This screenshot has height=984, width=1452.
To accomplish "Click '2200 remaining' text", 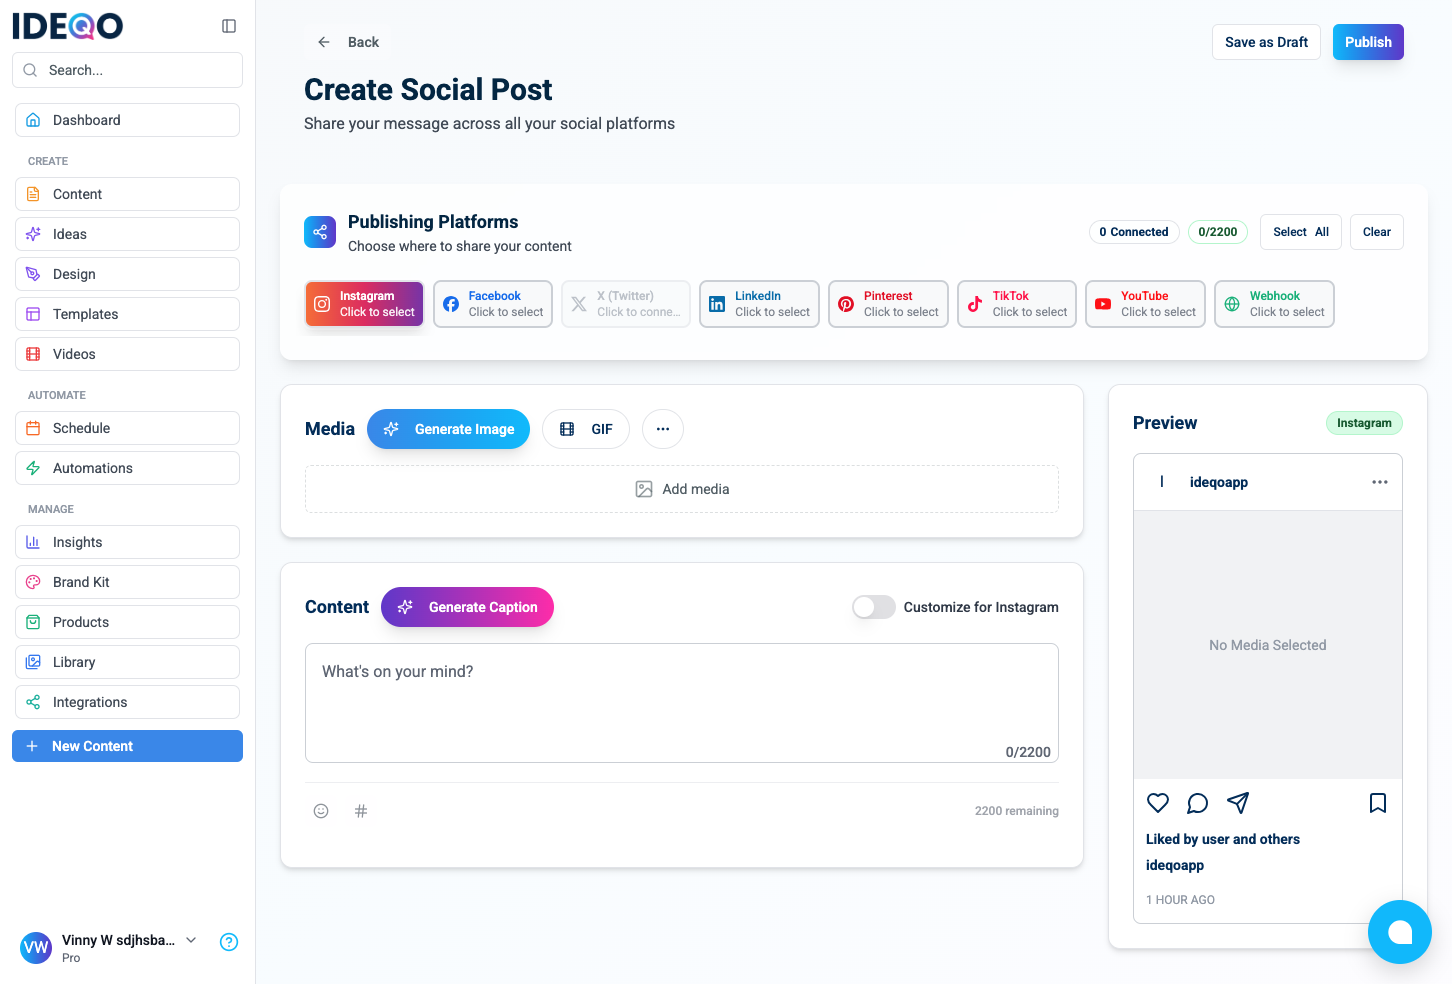I will pyautogui.click(x=1017, y=811).
